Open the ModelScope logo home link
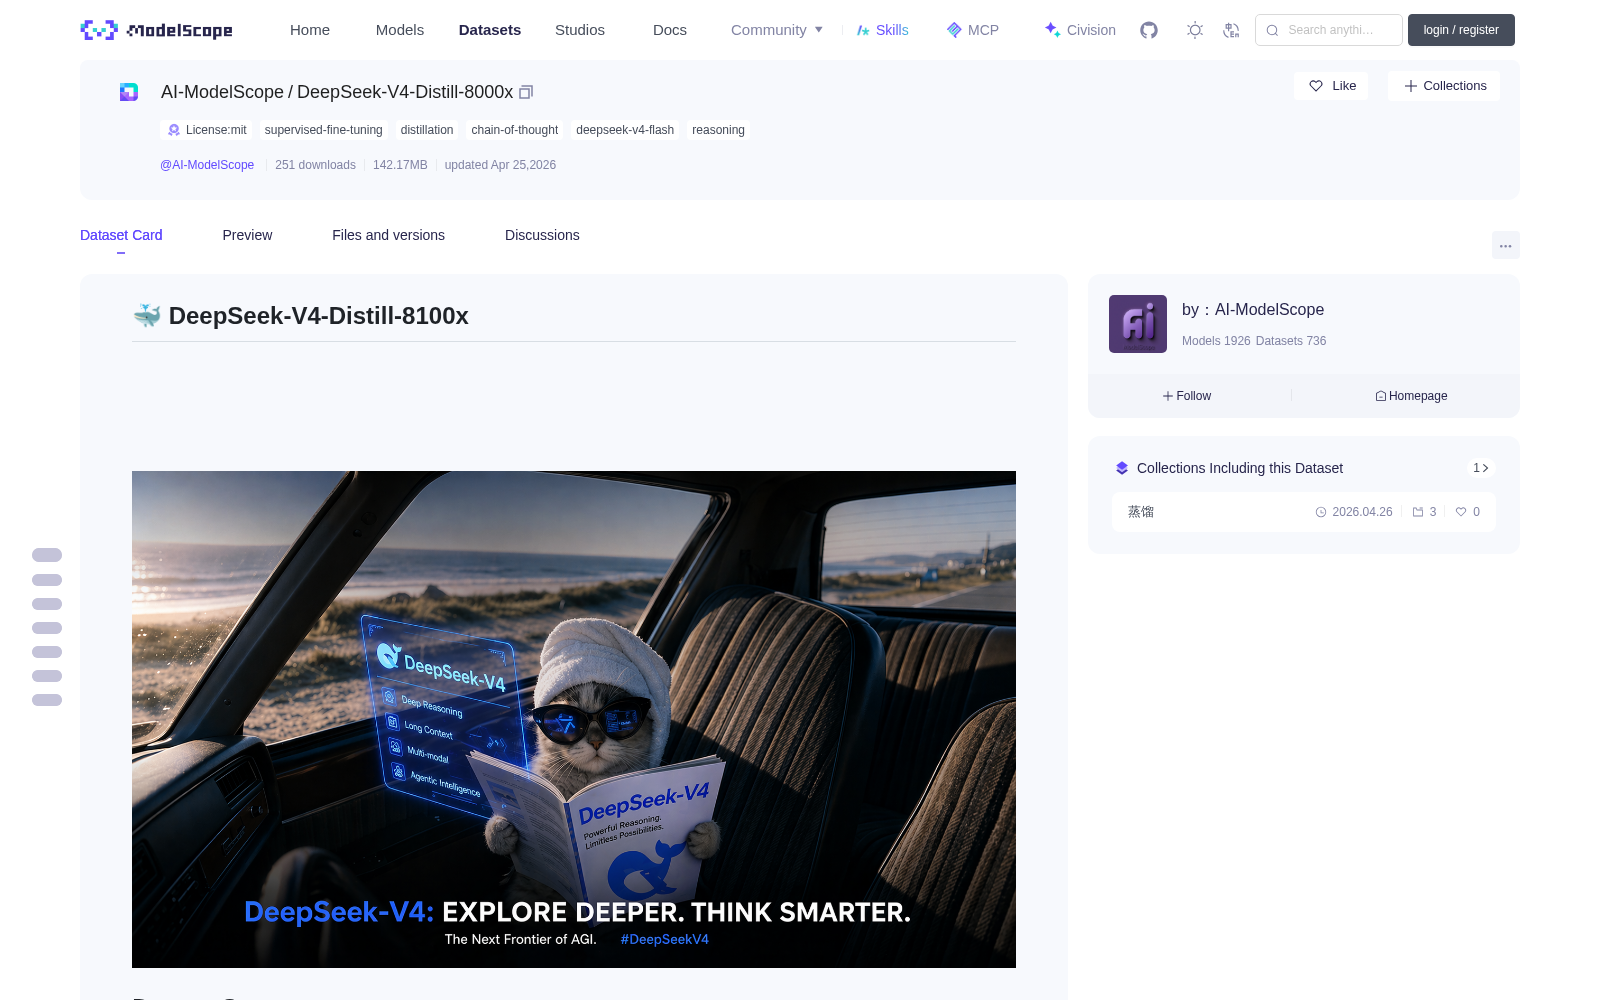This screenshot has width=1600, height=1000. point(156,30)
